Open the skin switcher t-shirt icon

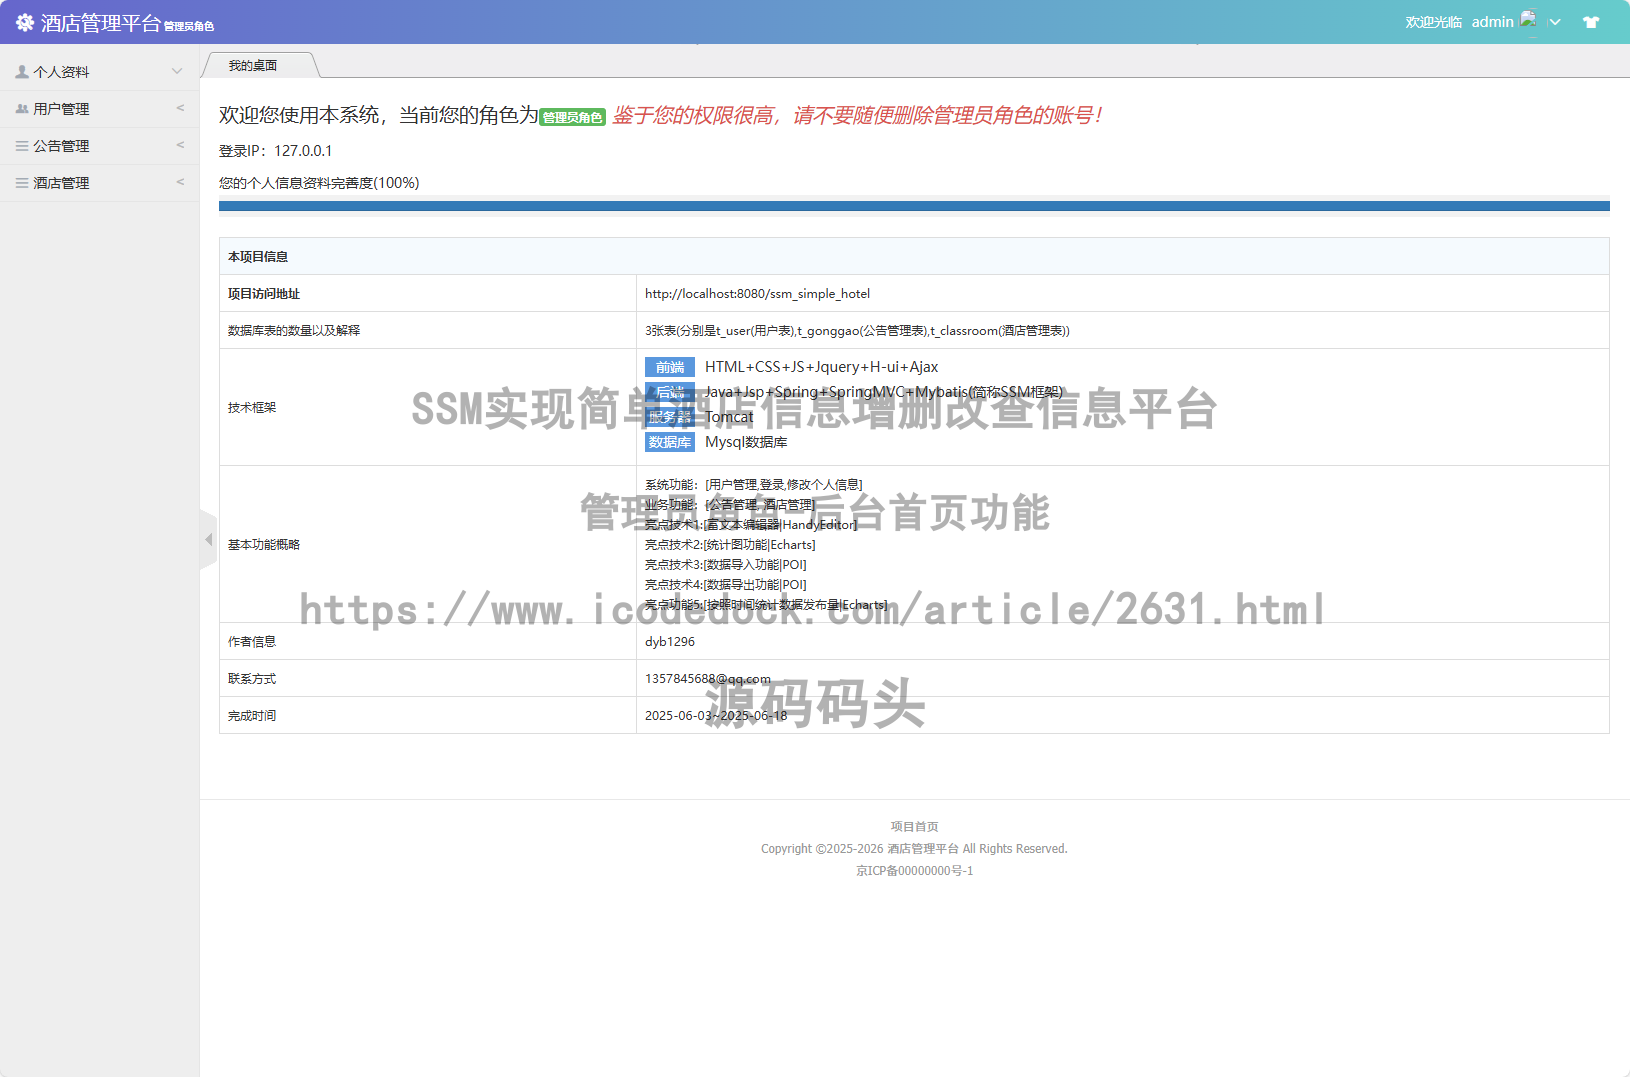click(x=1590, y=22)
